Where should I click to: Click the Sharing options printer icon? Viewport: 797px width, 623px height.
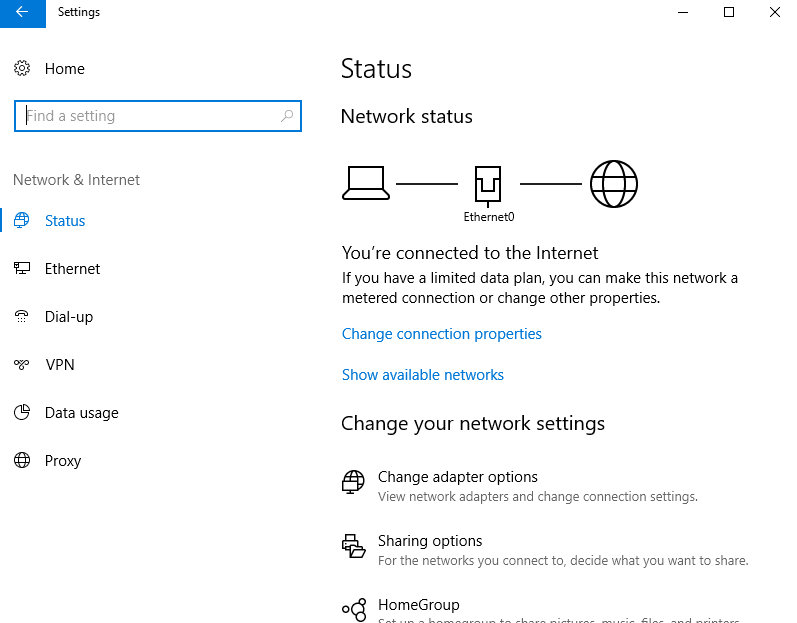click(353, 546)
